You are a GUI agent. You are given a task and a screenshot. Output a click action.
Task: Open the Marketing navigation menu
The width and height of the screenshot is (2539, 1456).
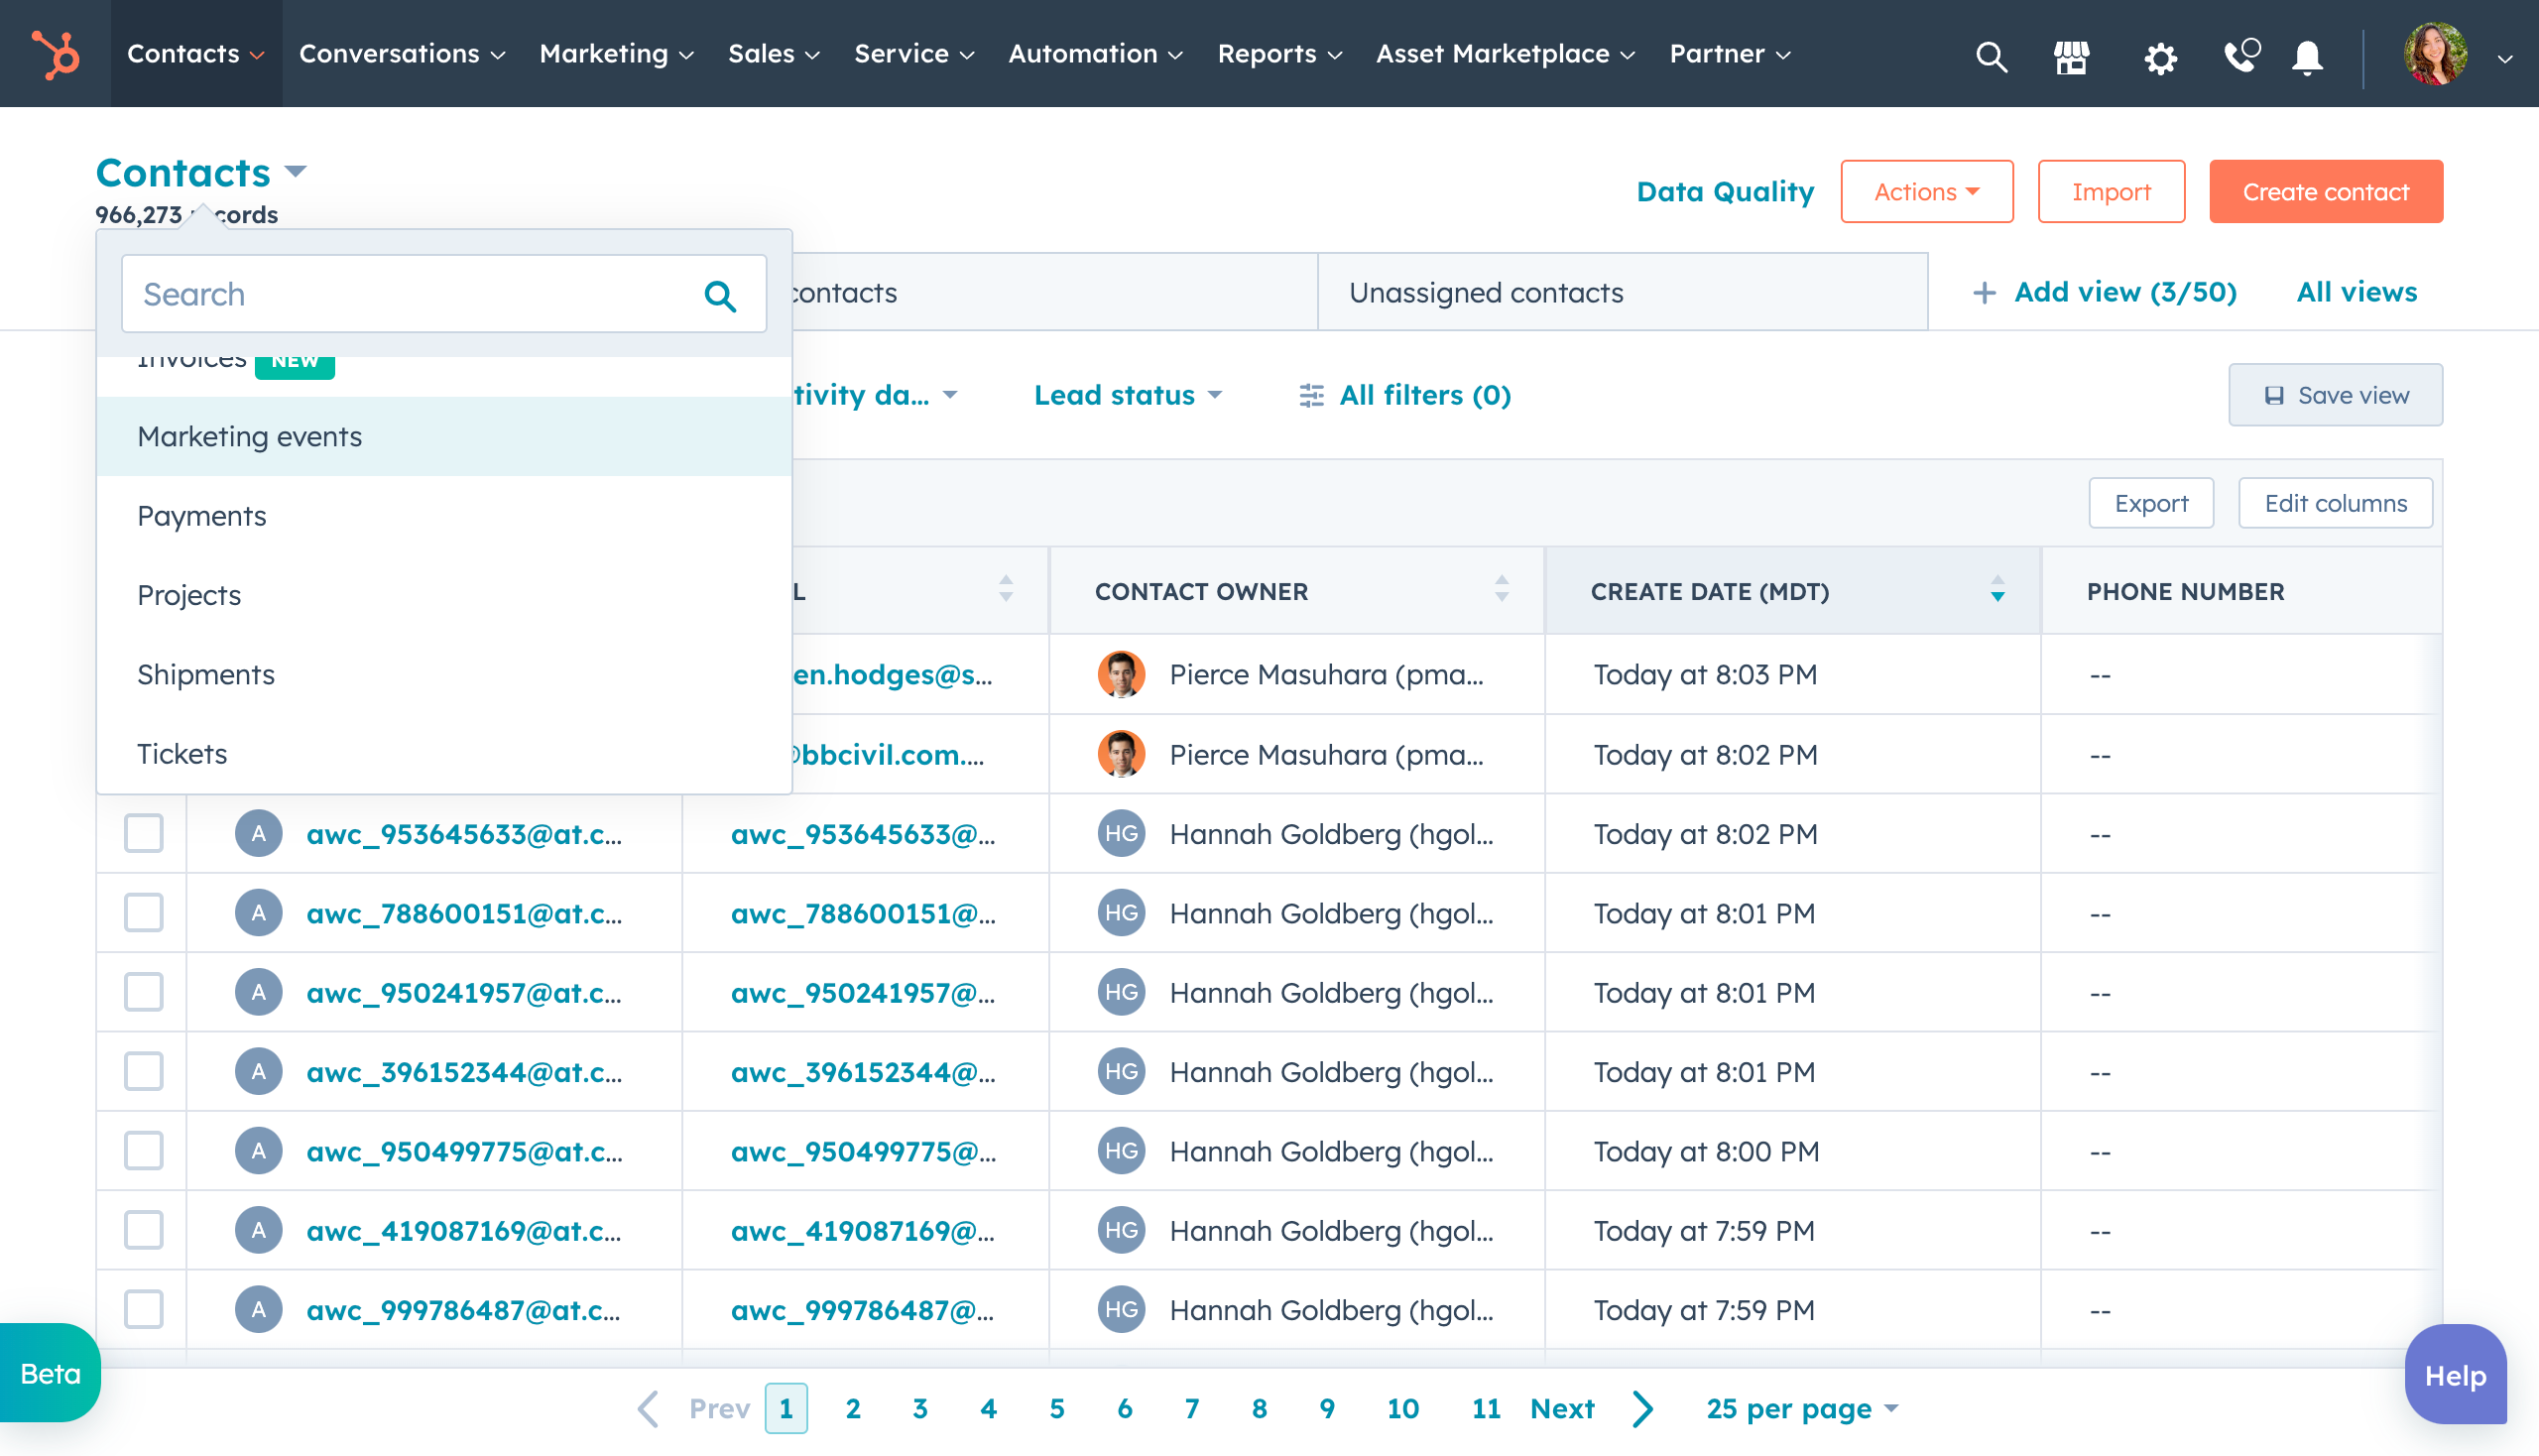pyautogui.click(x=616, y=54)
